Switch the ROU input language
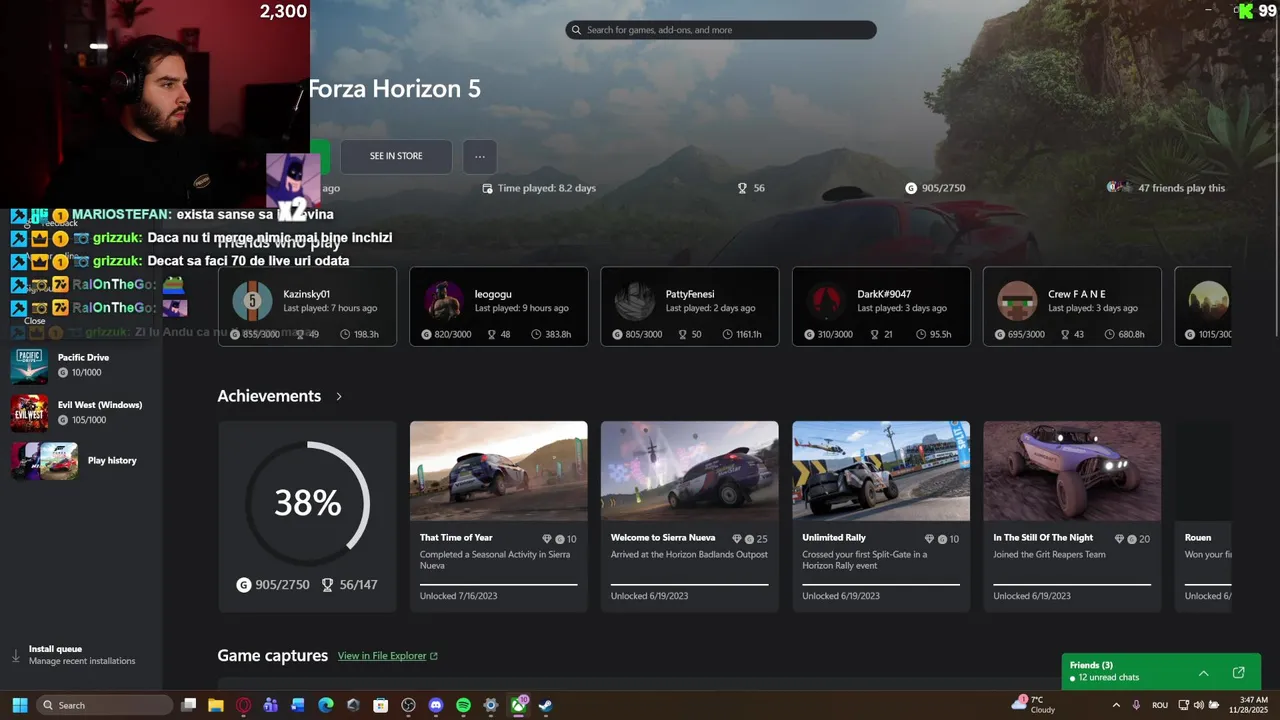This screenshot has width=1280, height=720. [x=1160, y=705]
